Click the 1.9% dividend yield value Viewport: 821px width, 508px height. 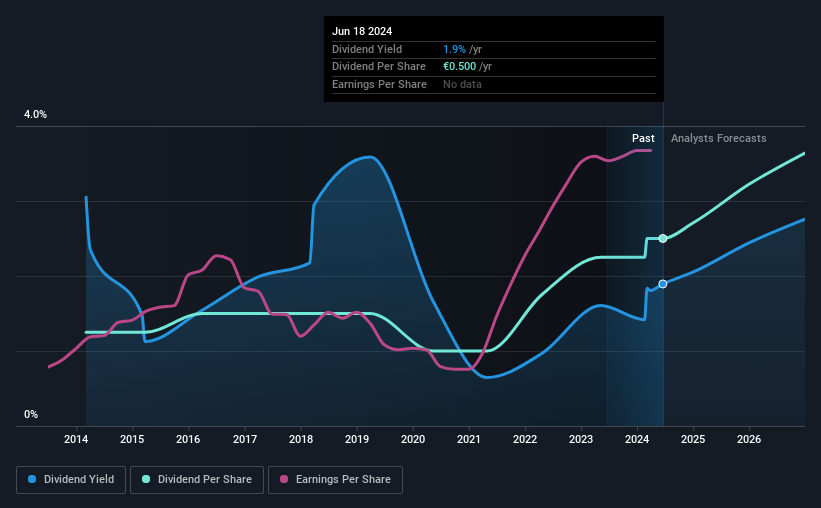[454, 49]
